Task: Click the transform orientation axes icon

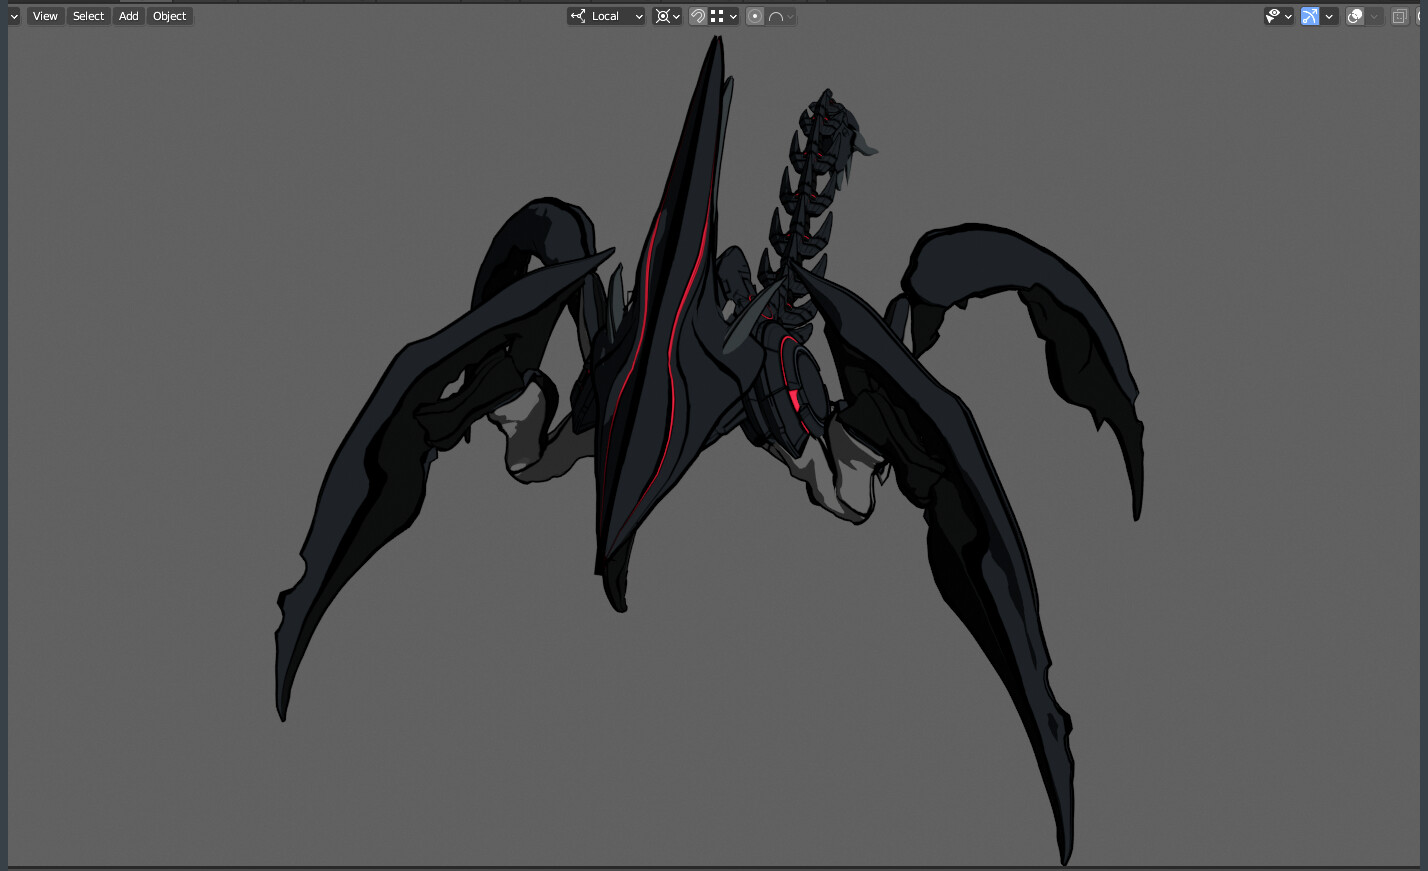Action: click(x=579, y=16)
